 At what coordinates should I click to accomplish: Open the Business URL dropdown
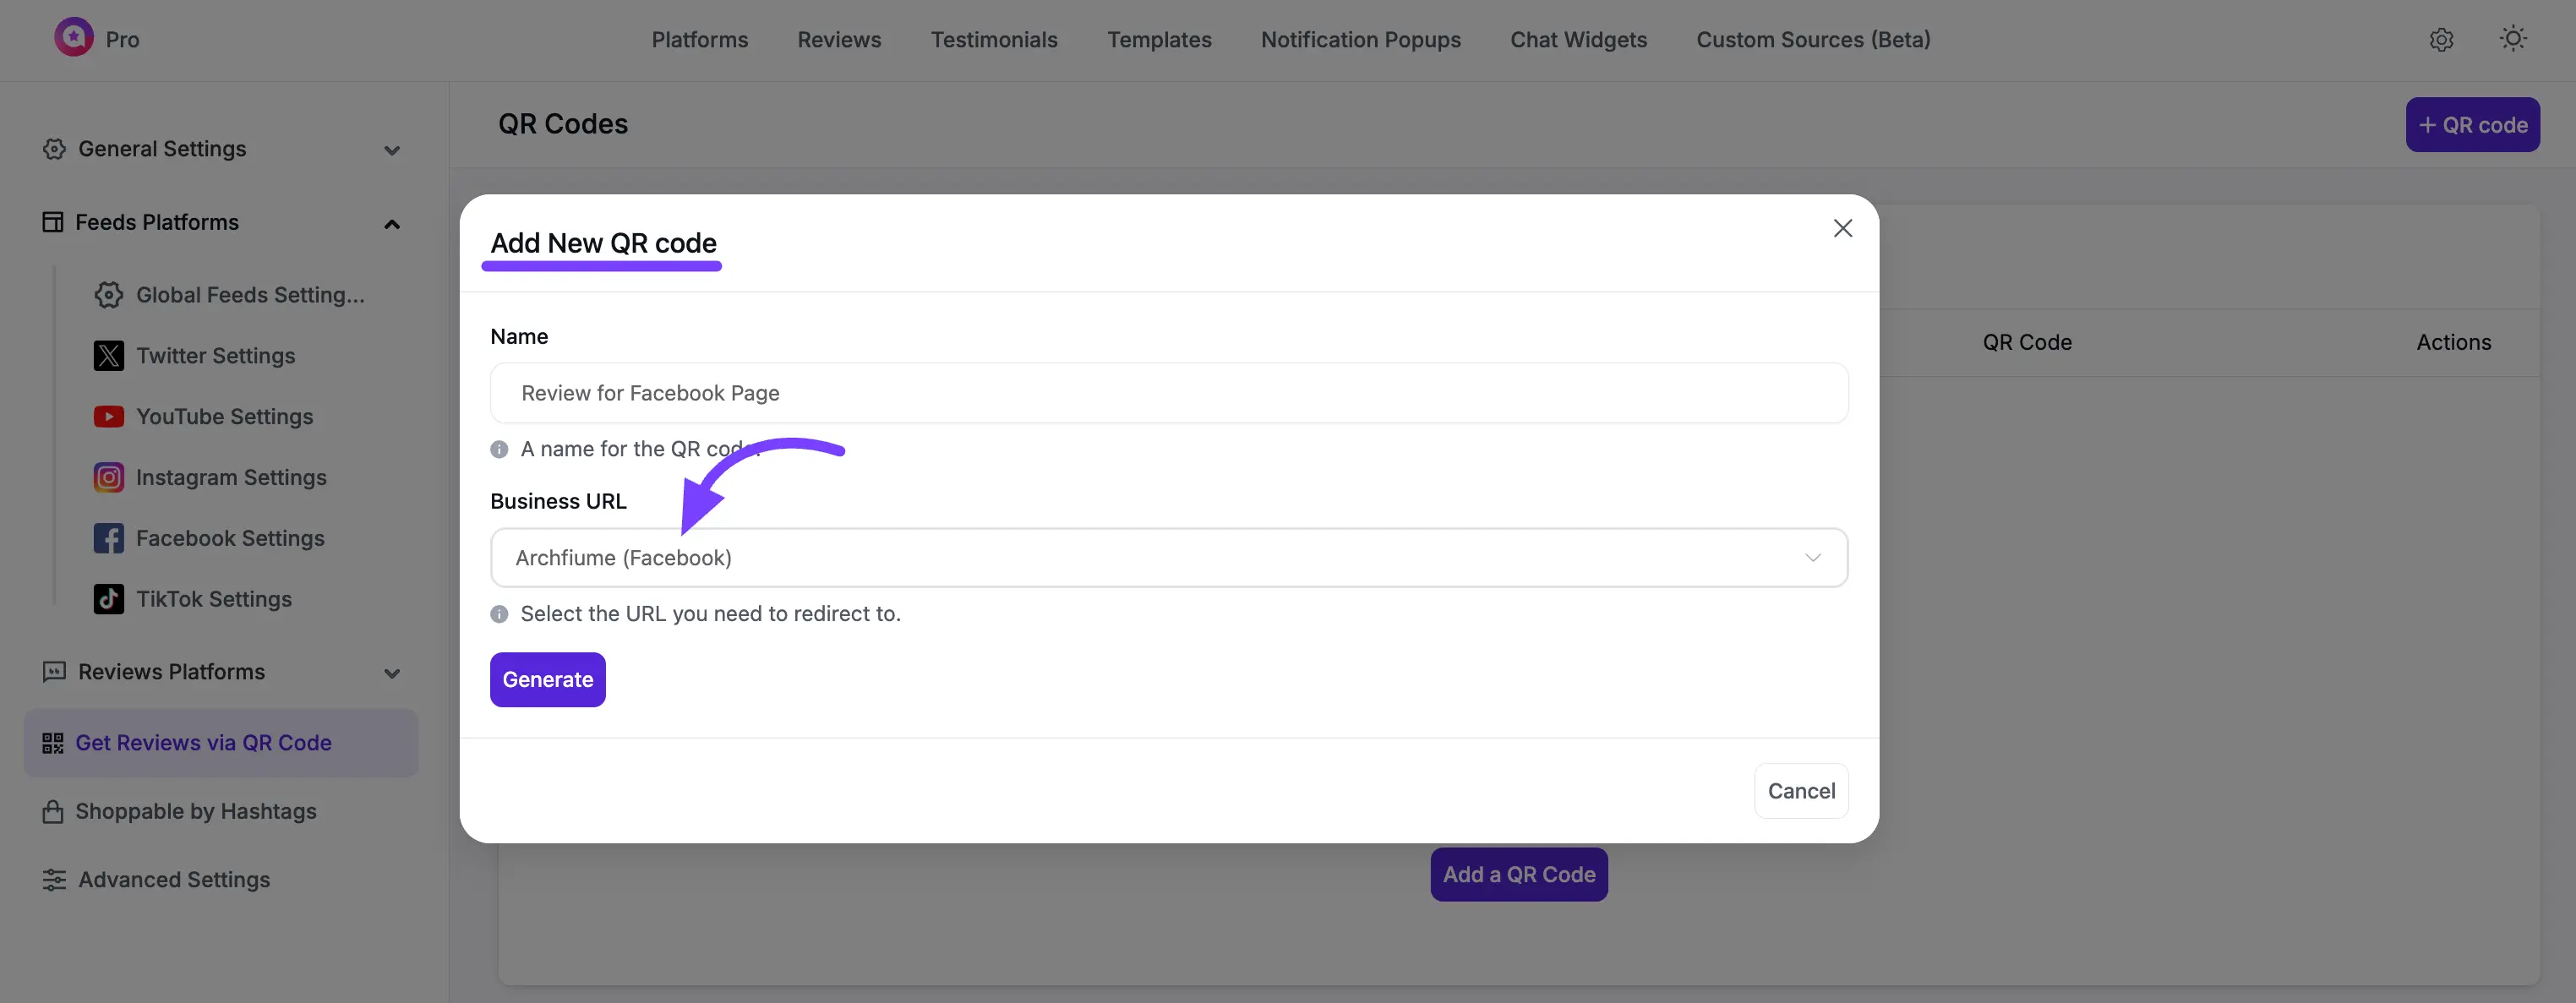click(1168, 557)
